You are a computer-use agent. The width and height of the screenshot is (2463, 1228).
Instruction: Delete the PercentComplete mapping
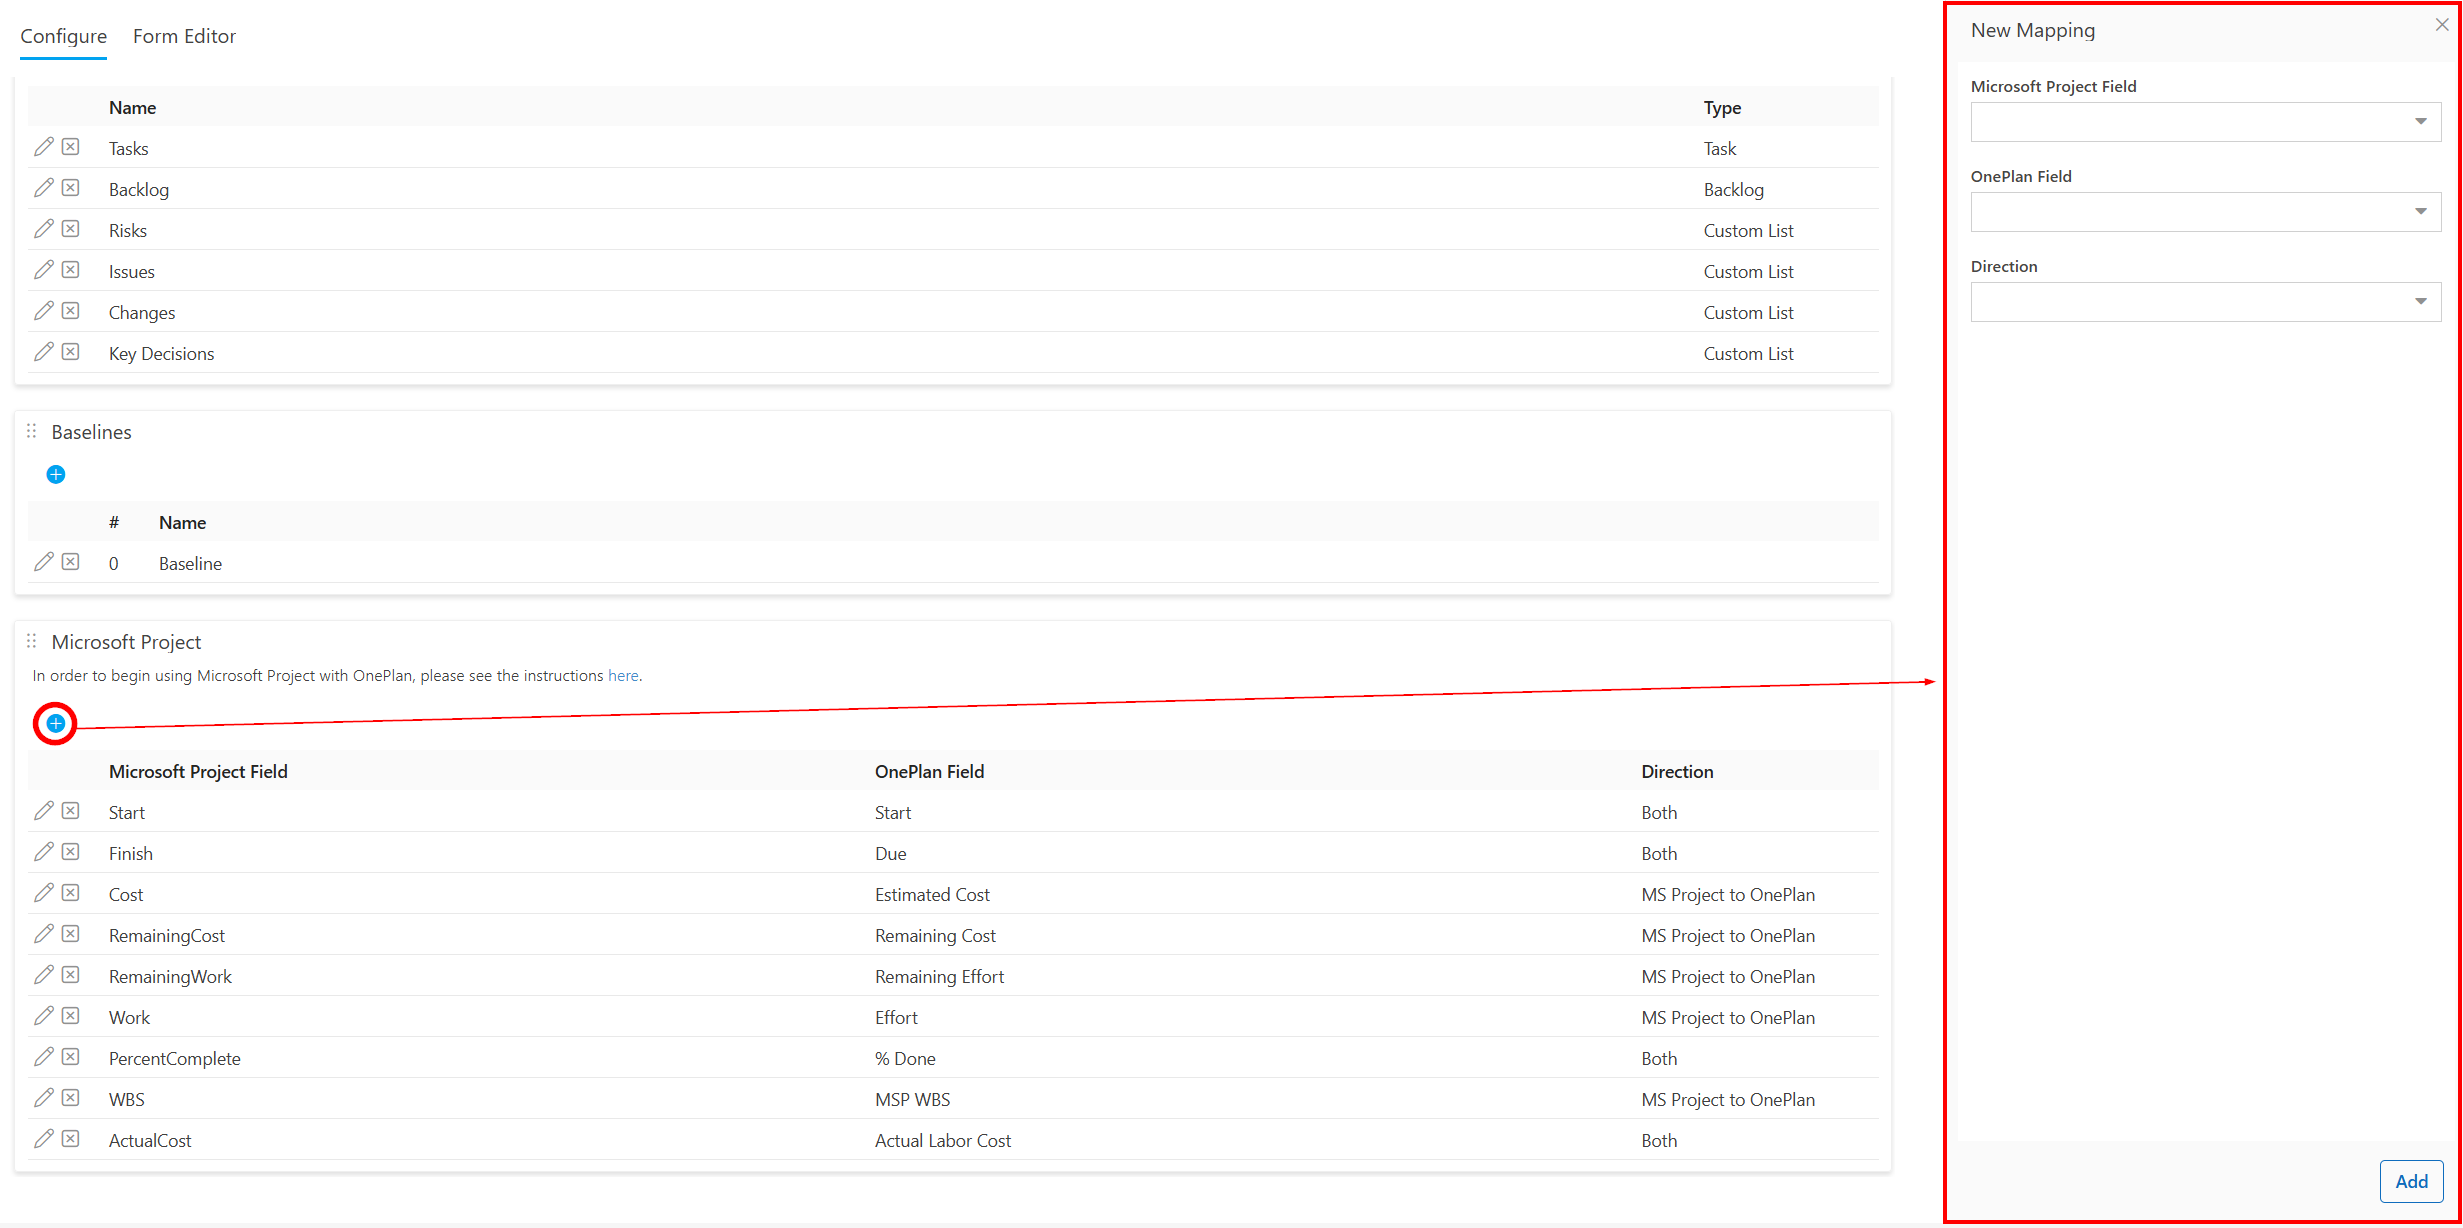(x=70, y=1057)
